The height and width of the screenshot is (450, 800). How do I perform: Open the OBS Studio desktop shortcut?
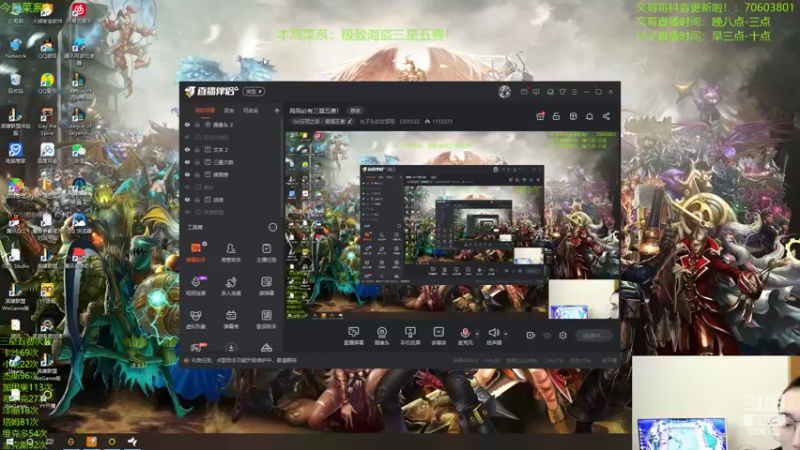point(15,257)
